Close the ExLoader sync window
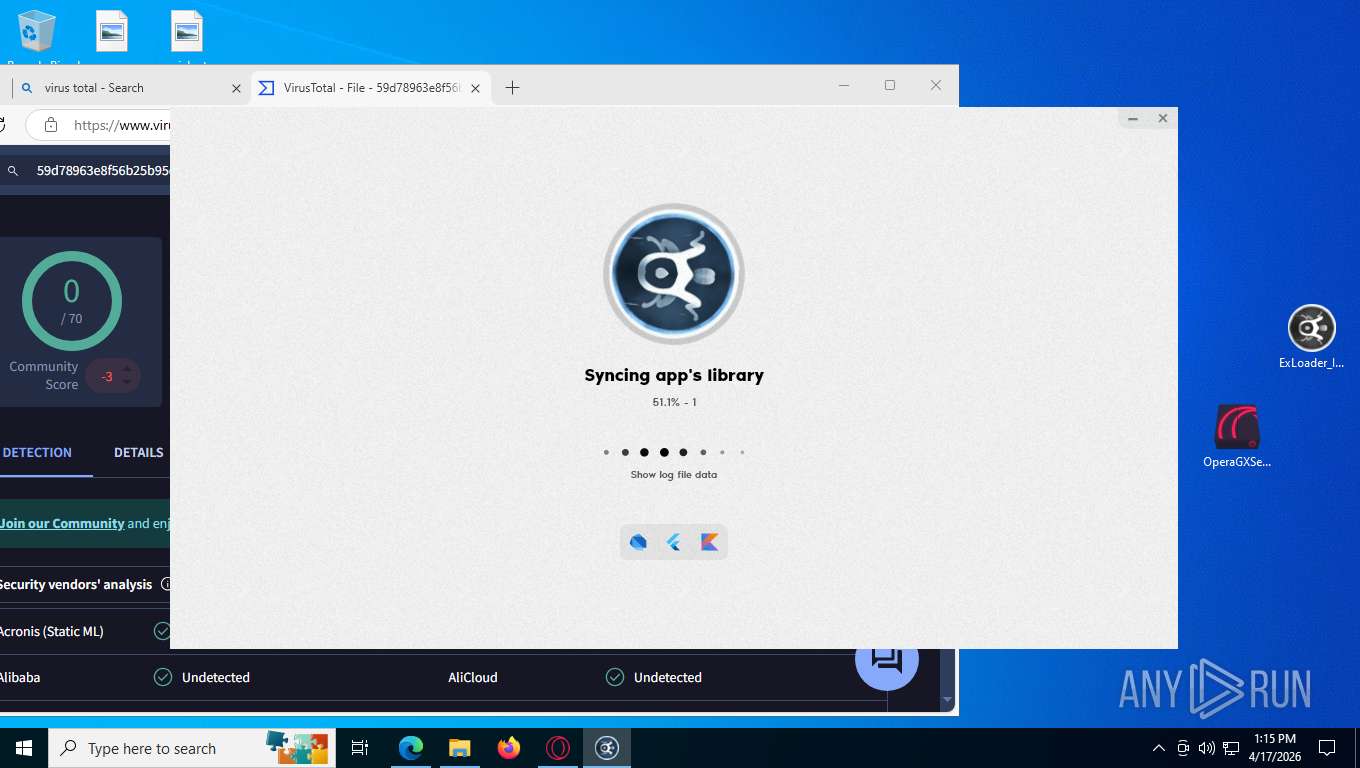 coord(1163,118)
